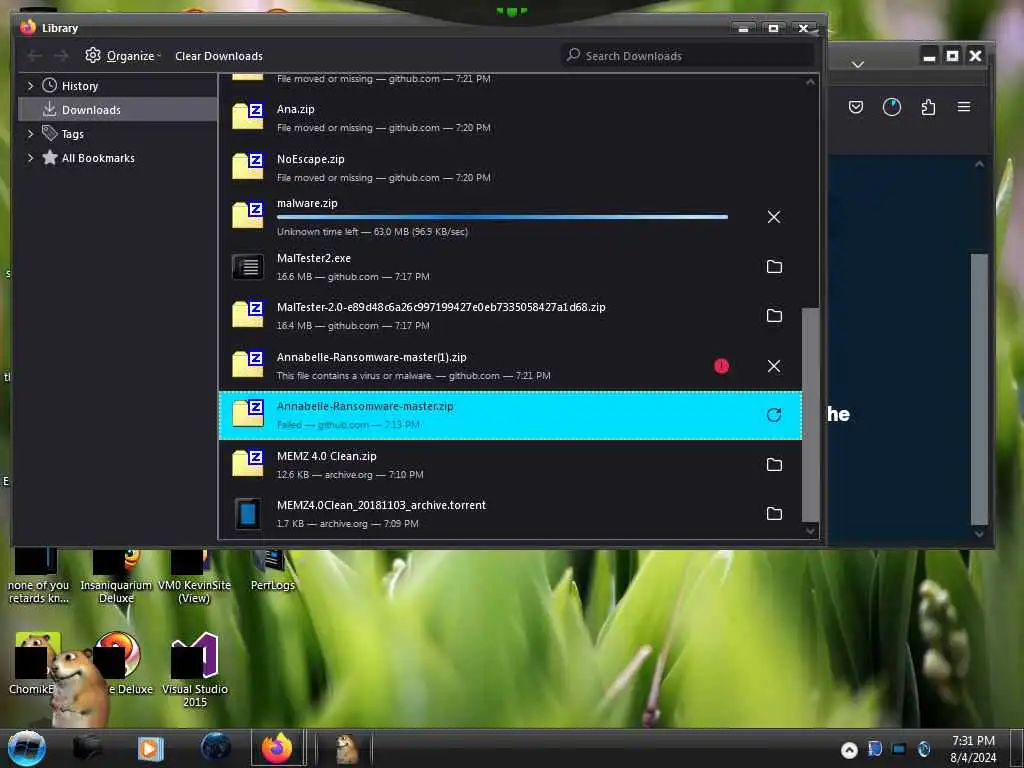This screenshot has width=1024, height=768.
Task: Select the NoEscape.zip download entry
Action: 510,167
